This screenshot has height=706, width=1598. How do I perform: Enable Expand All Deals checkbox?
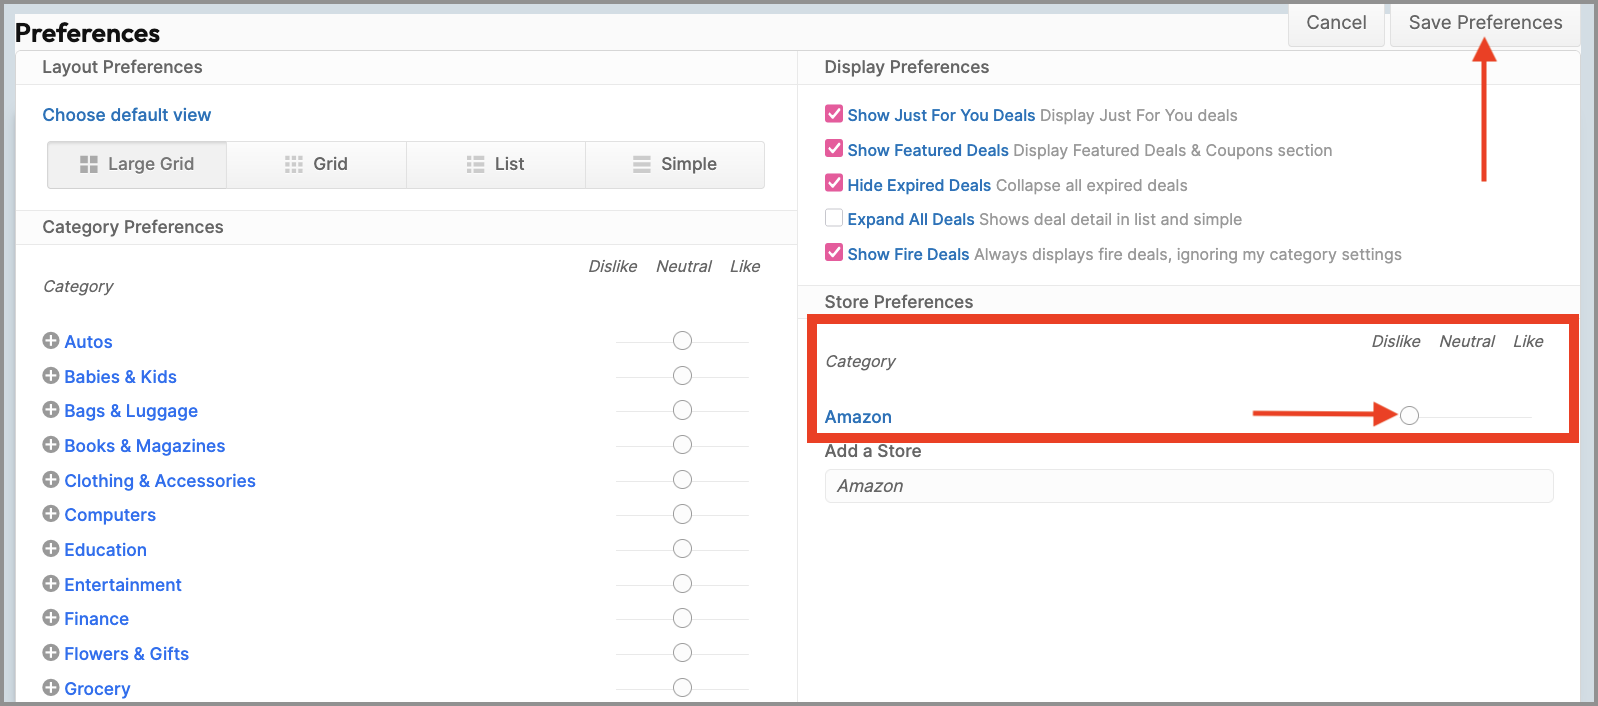click(834, 218)
